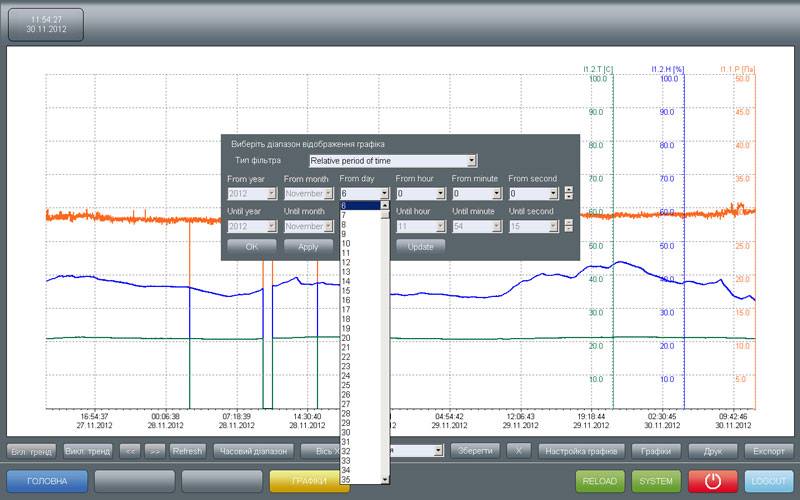
Task: Click the X button in bottom toolbar
Action: pos(518,451)
